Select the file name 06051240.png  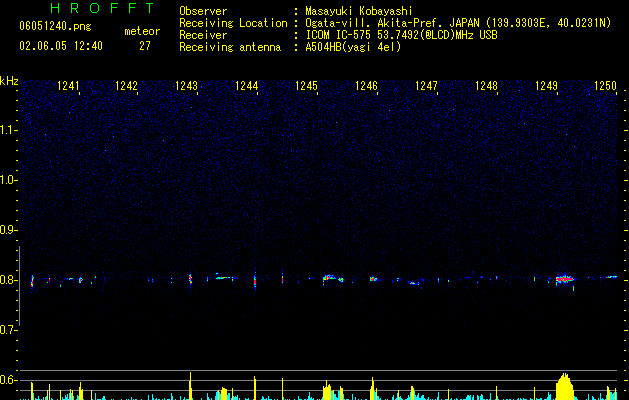click(x=55, y=27)
